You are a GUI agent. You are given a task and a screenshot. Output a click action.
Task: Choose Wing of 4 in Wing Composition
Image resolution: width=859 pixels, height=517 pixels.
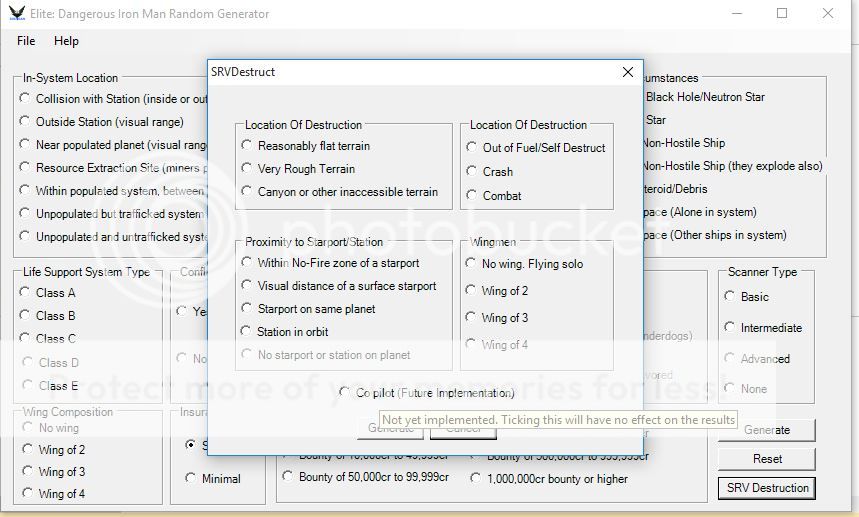coord(54,493)
